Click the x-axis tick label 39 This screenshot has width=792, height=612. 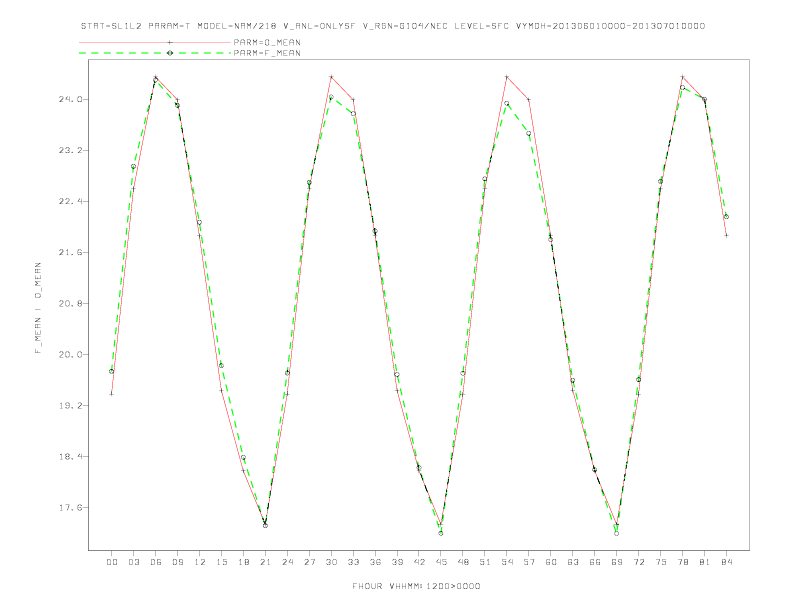click(x=397, y=562)
